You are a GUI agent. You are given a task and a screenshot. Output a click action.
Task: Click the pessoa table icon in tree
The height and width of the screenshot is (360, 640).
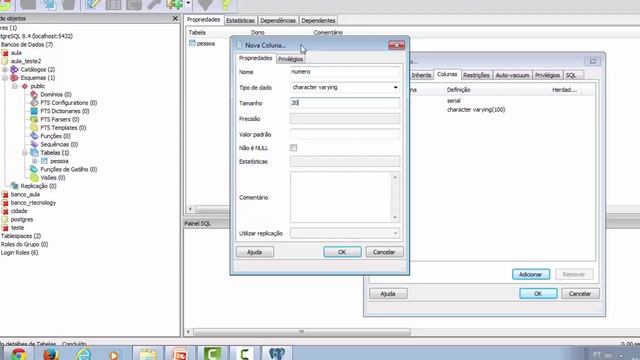[44, 161]
